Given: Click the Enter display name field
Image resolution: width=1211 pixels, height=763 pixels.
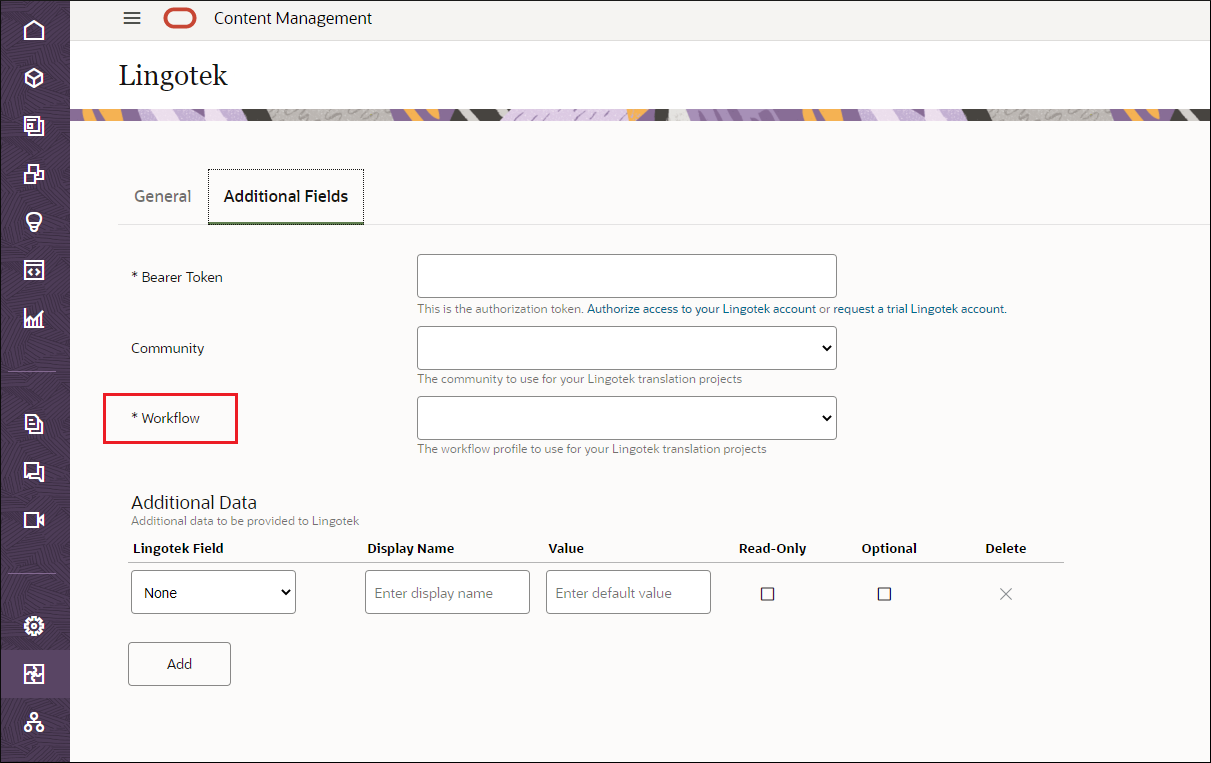Looking at the screenshot, I should (x=447, y=592).
